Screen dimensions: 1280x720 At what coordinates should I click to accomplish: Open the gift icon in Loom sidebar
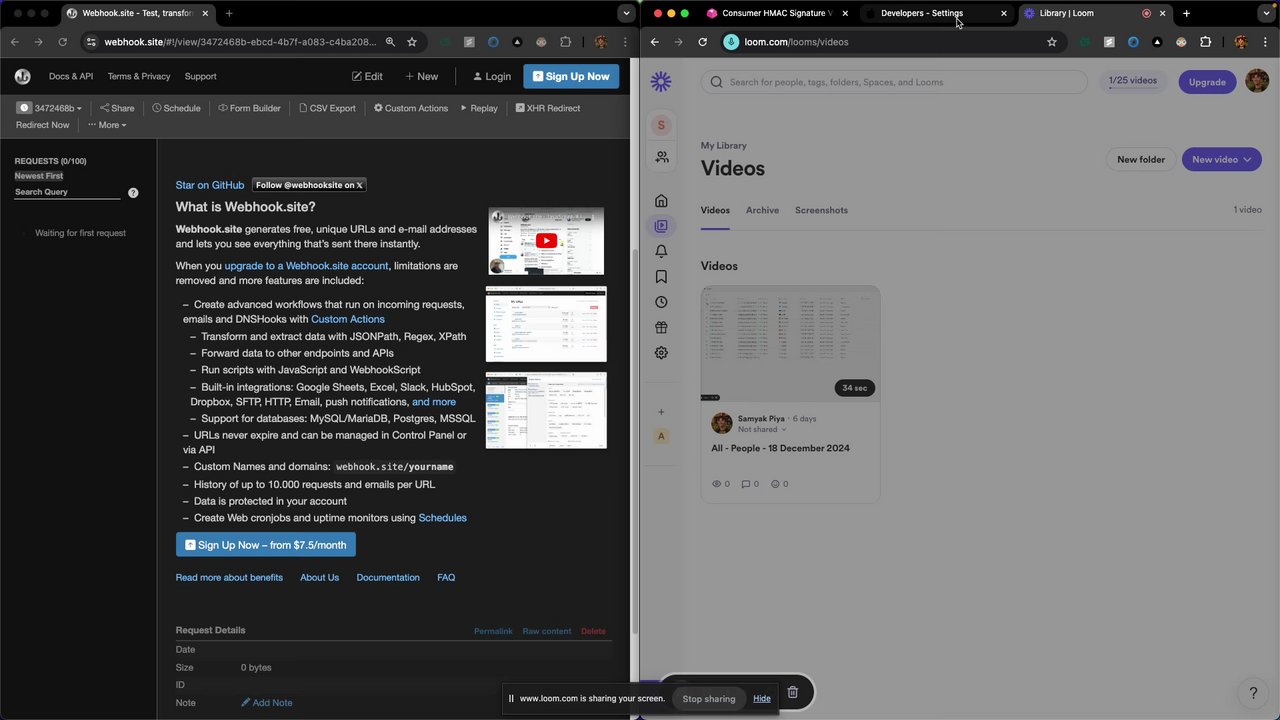tap(661, 328)
